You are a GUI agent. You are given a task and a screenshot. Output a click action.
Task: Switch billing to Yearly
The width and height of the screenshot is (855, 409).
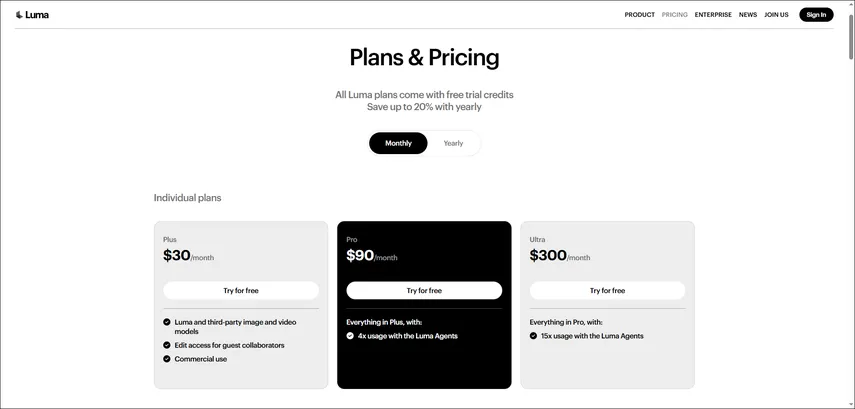453,143
